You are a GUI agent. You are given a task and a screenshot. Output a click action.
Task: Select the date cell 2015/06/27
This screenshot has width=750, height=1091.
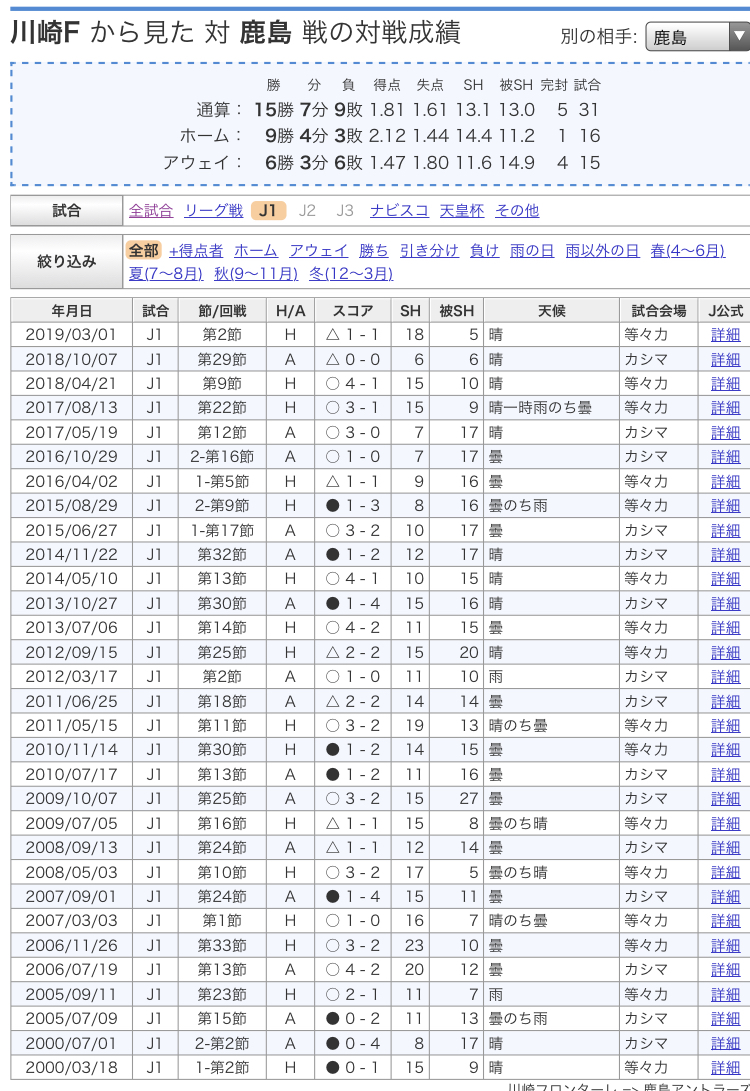pos(72,530)
